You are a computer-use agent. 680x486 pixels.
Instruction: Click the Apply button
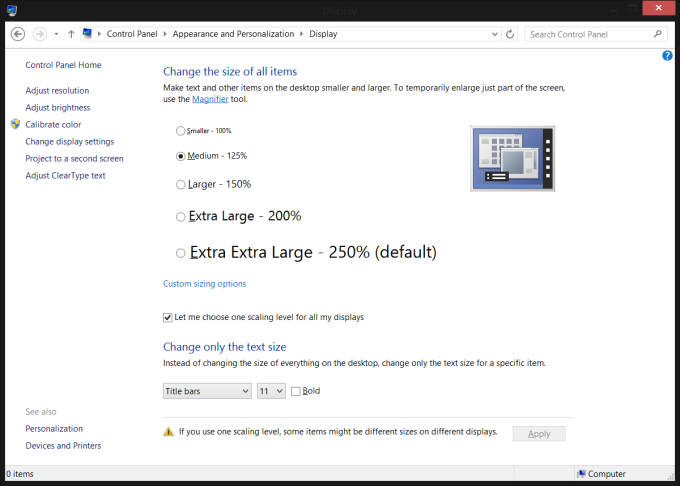pos(539,434)
